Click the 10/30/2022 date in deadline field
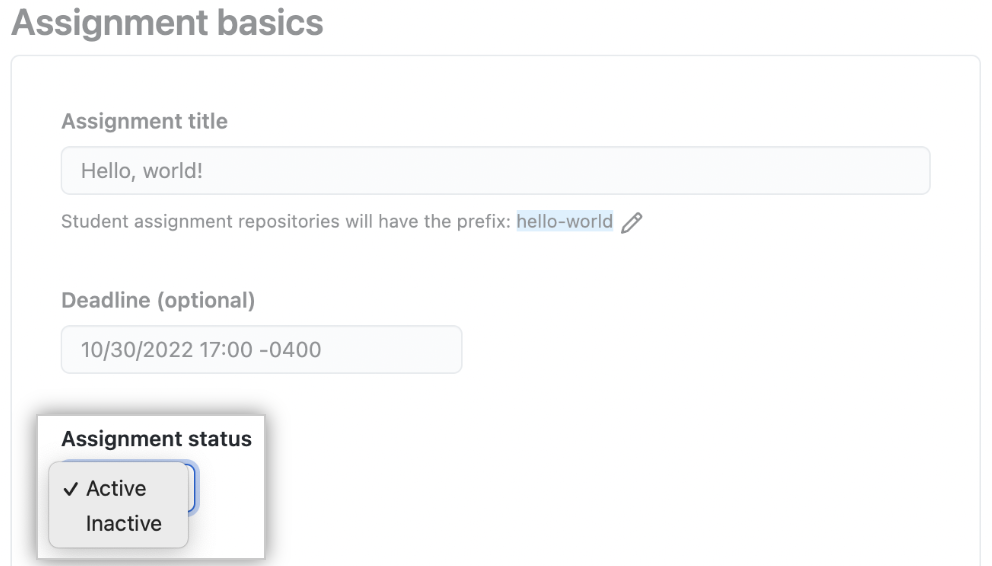Viewport: 992px width, 566px height. tap(137, 350)
